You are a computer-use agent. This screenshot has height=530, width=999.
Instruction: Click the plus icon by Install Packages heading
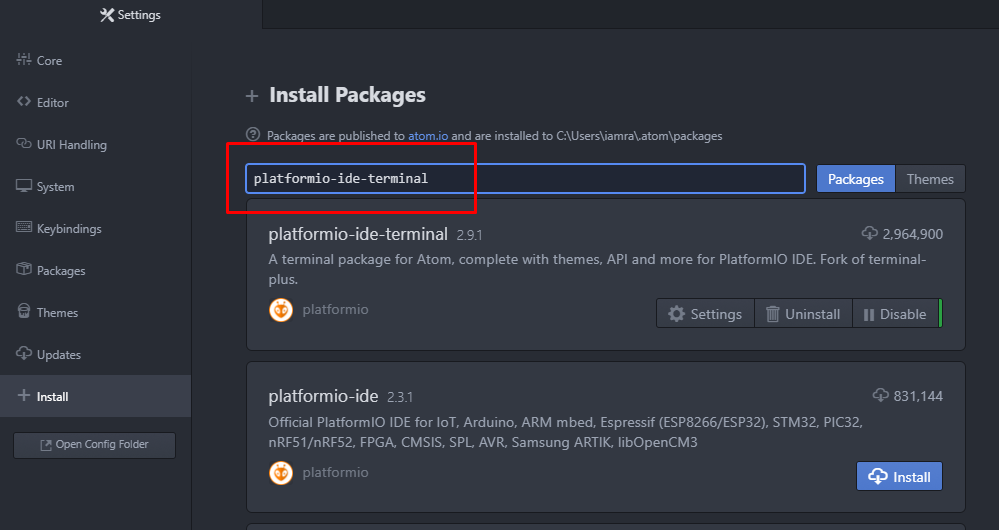click(252, 96)
